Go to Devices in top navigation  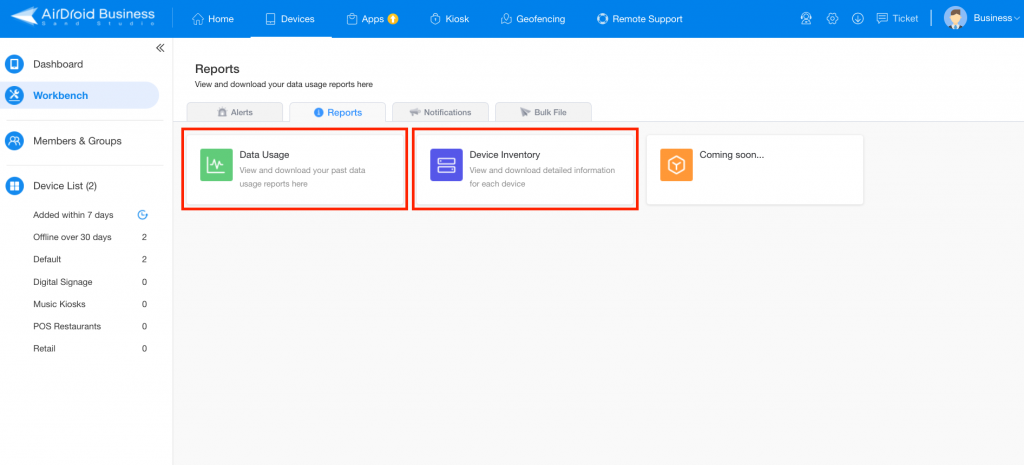click(x=290, y=19)
